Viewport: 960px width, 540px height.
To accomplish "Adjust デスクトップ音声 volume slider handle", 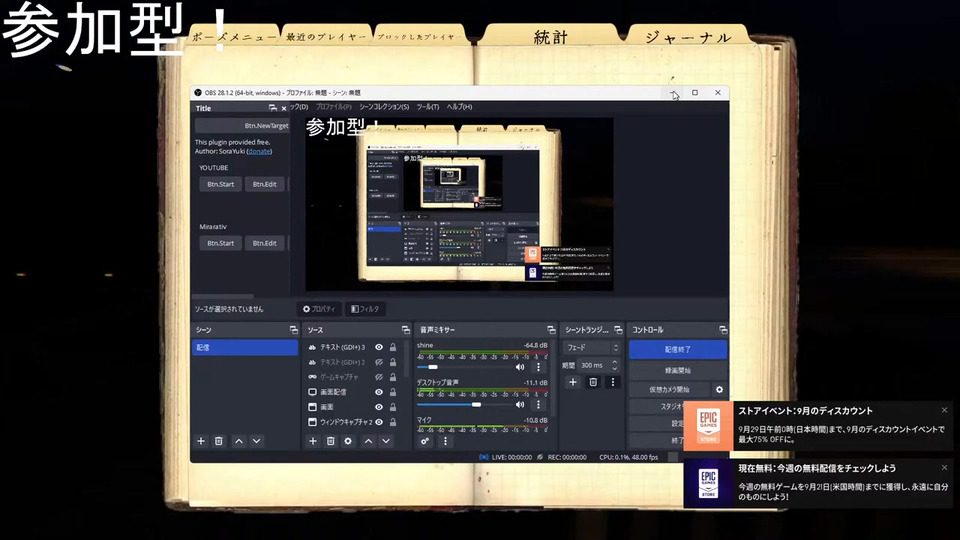I will [x=476, y=405].
